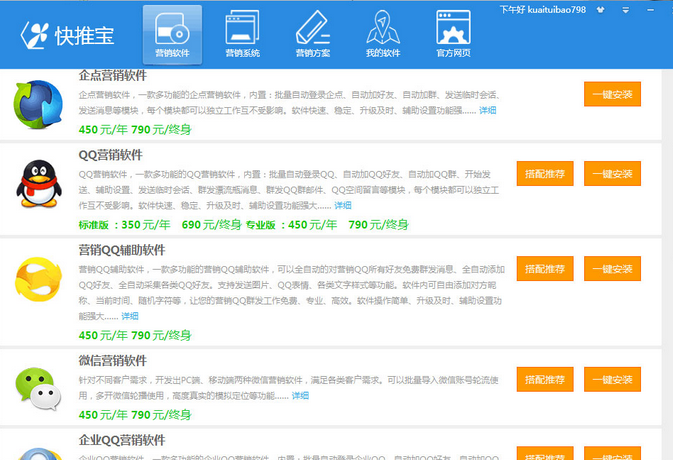The image size is (673, 460).
Task: Click 微信营销软件 price text
Action: (135, 415)
